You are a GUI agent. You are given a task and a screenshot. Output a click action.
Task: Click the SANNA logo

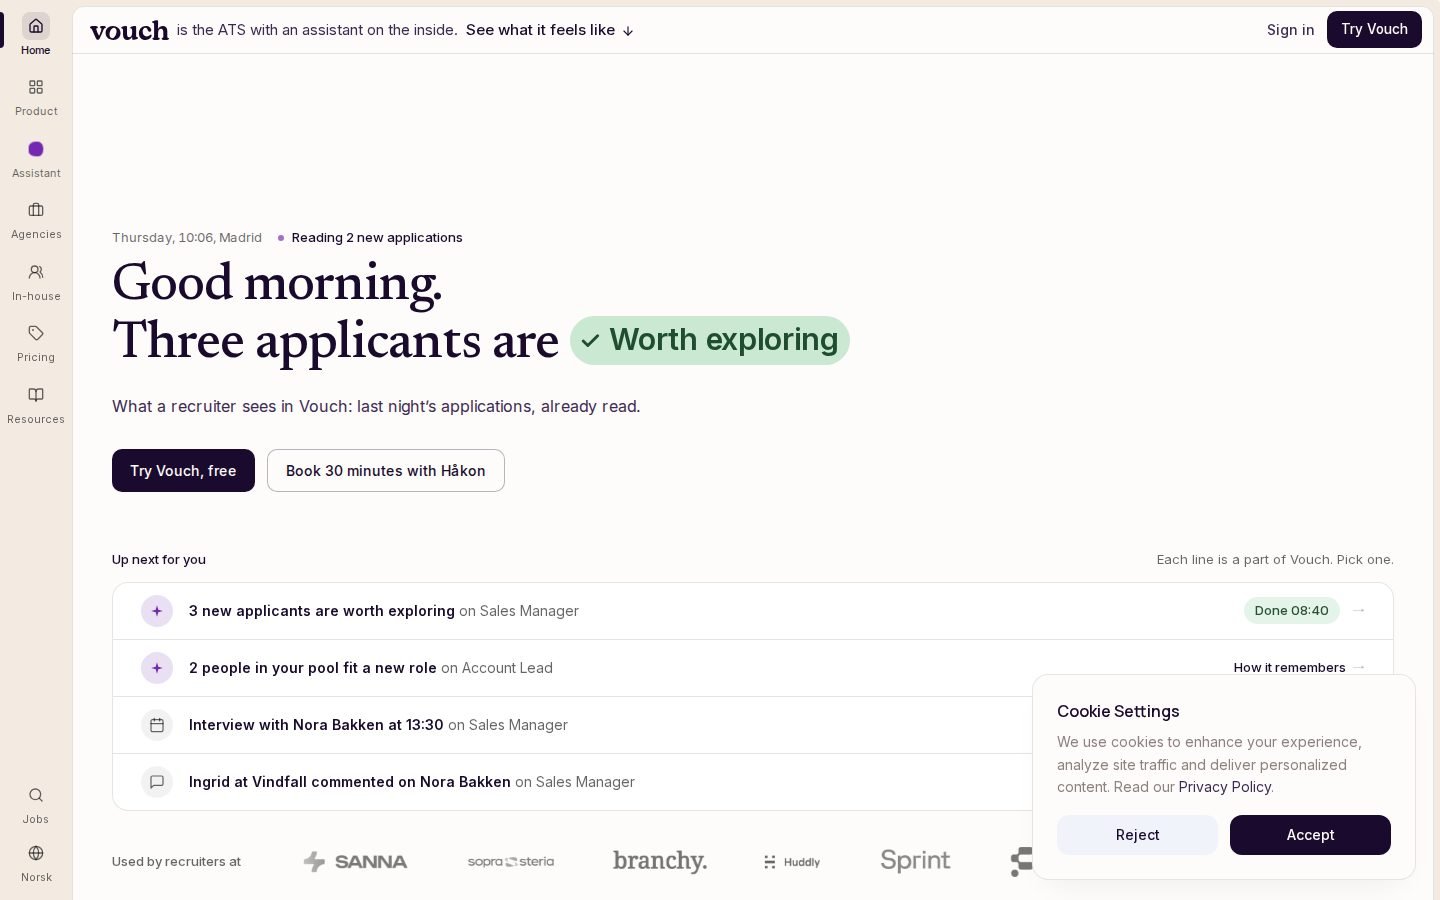click(x=355, y=861)
